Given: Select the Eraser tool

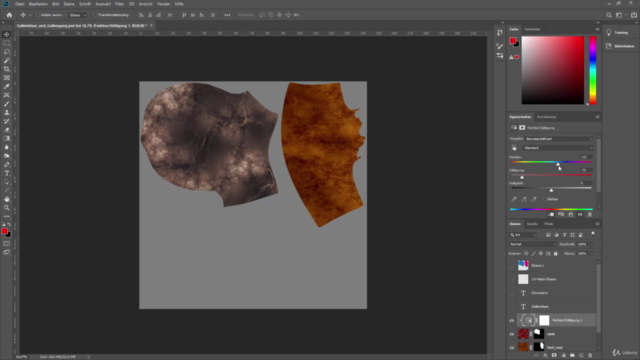Looking at the screenshot, I should point(7,130).
